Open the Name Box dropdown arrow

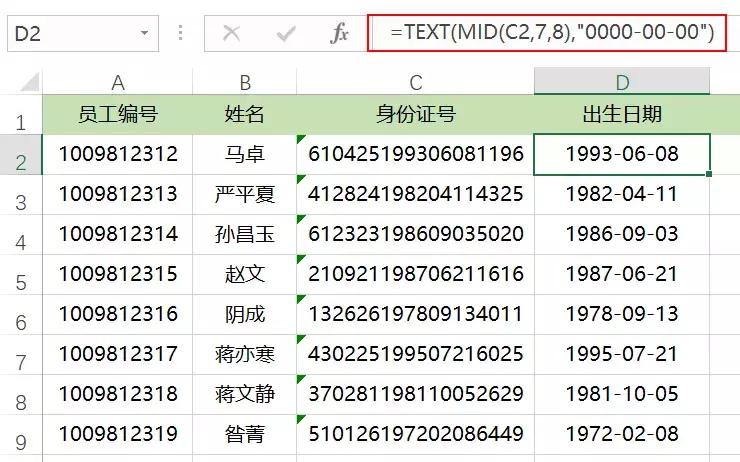coord(144,33)
